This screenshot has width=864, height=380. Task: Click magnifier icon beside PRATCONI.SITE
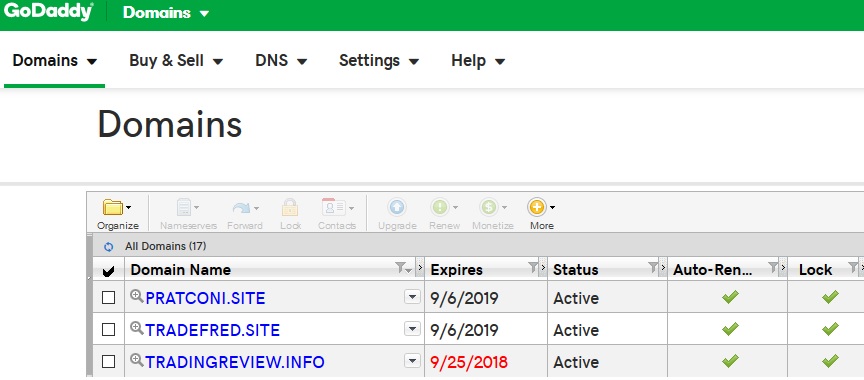[x=137, y=296]
